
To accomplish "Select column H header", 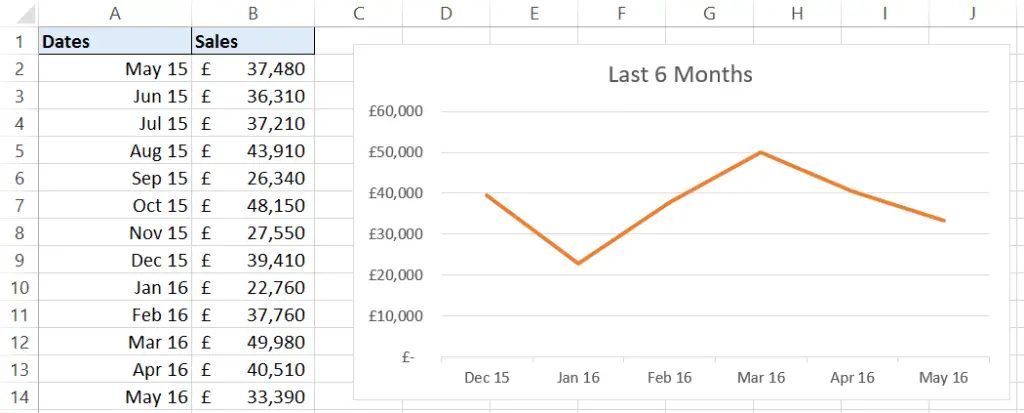I will (797, 13).
